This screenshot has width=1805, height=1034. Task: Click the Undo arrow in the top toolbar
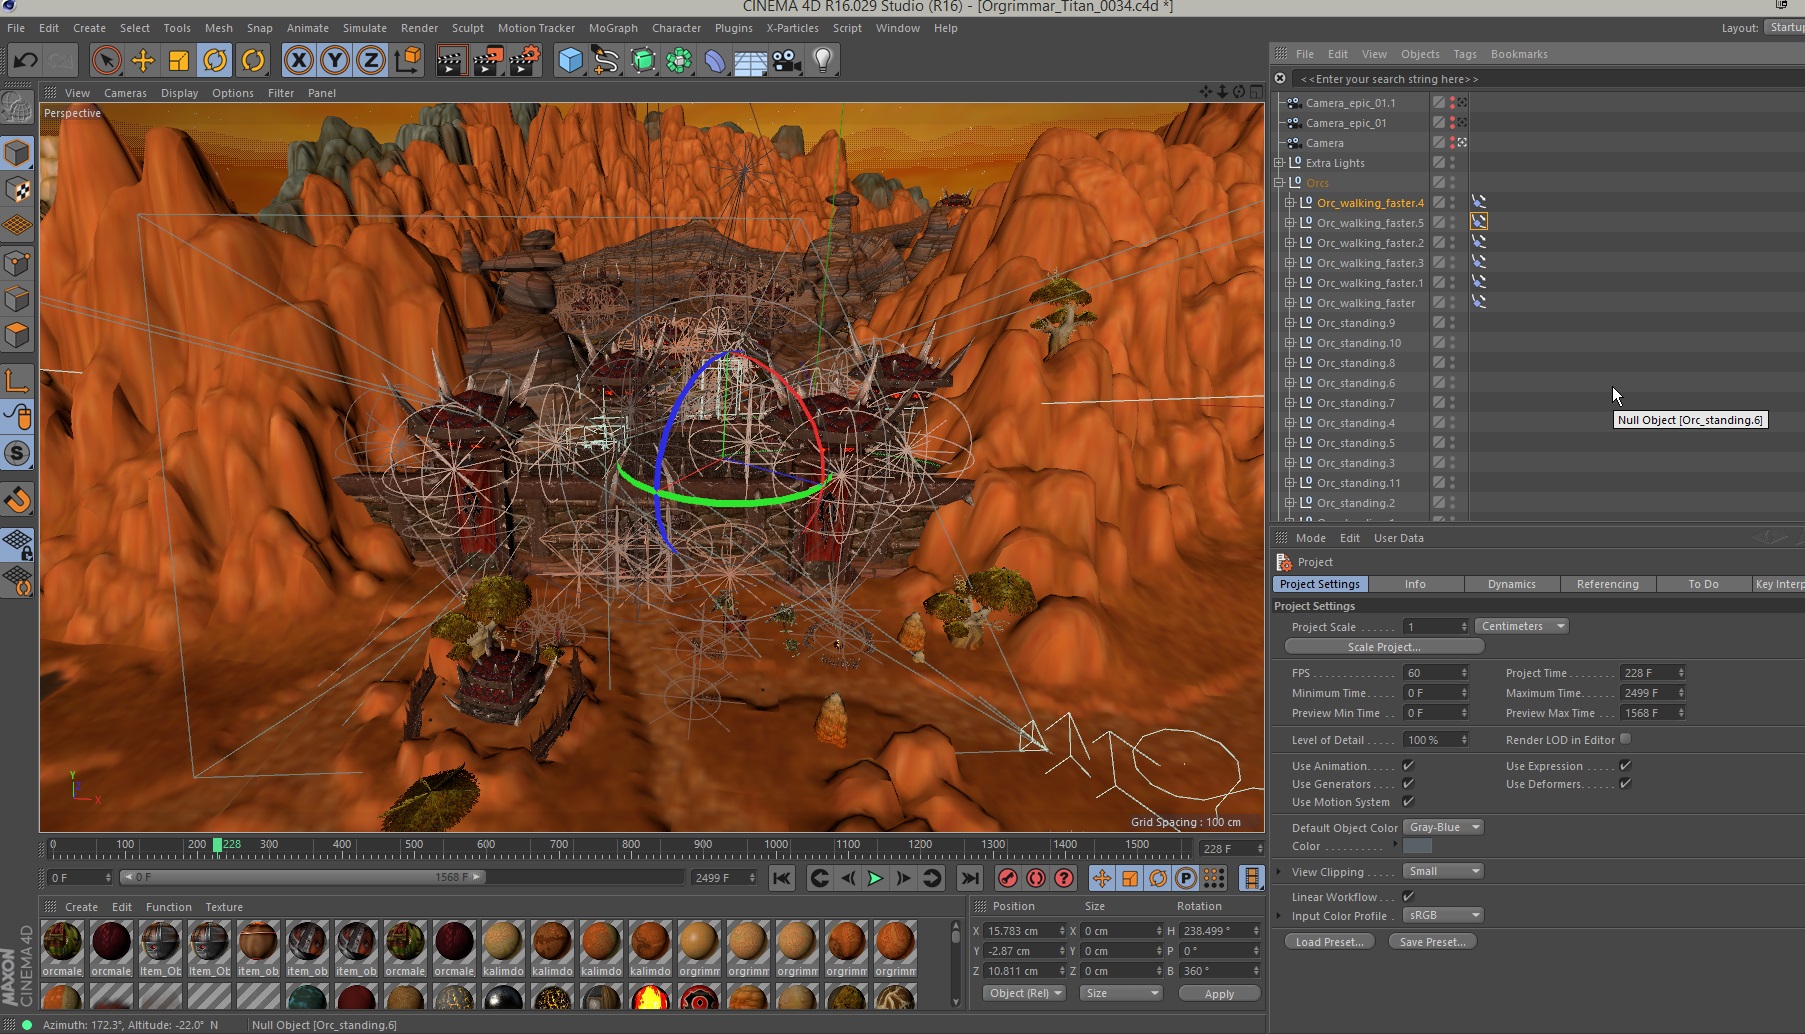coord(24,61)
